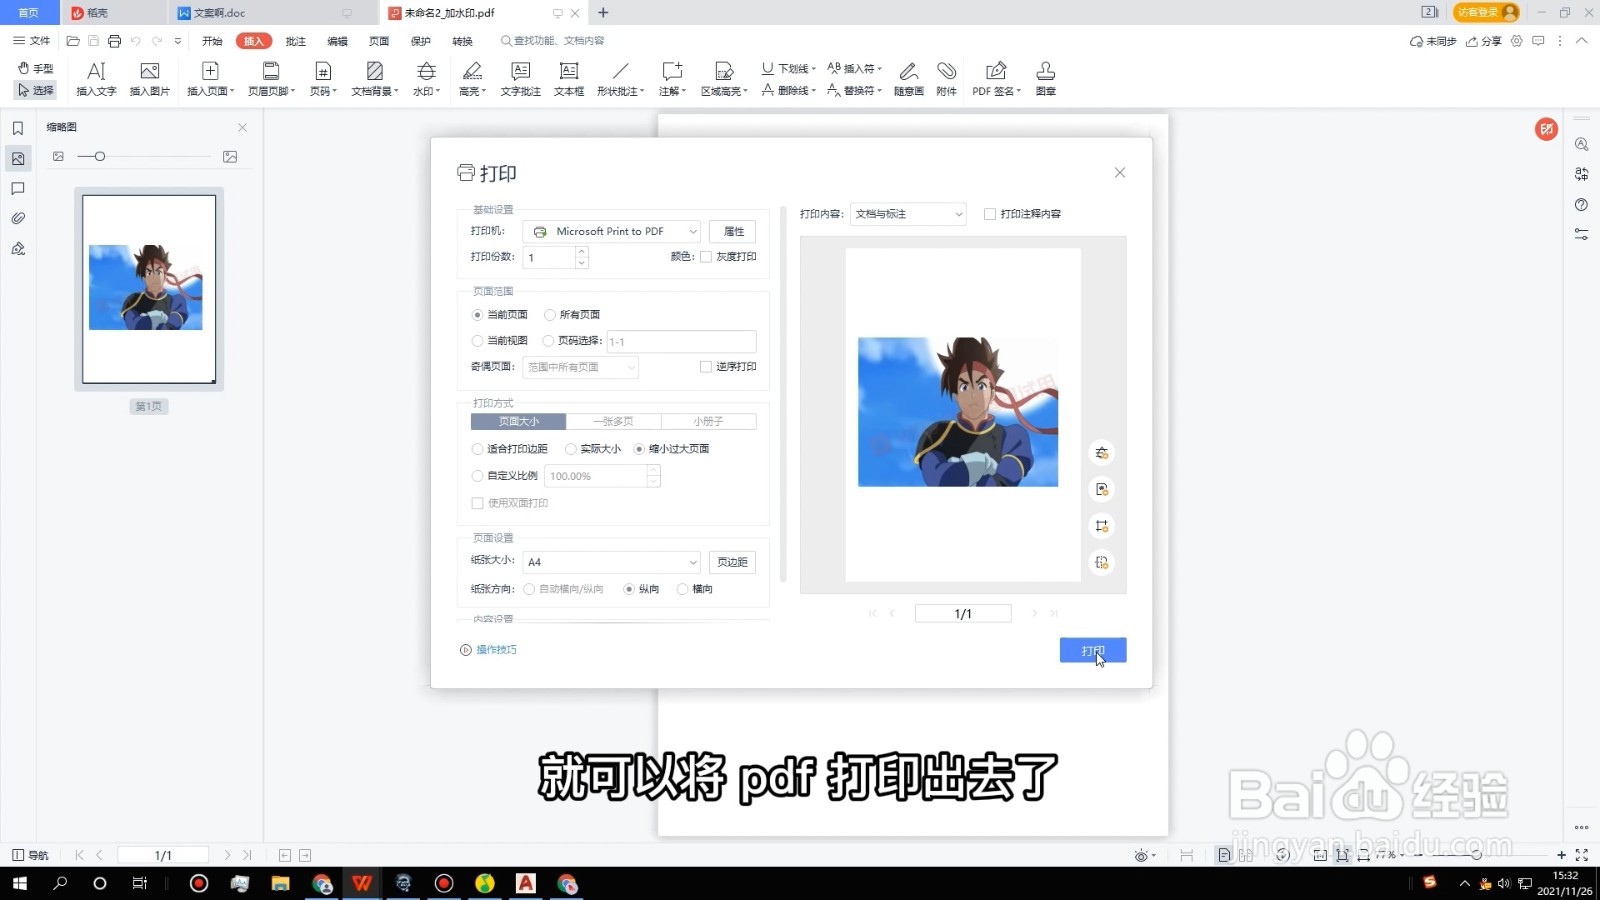Click the 图章 (stamp) tool
The width and height of the screenshot is (1600, 900).
tap(1045, 78)
